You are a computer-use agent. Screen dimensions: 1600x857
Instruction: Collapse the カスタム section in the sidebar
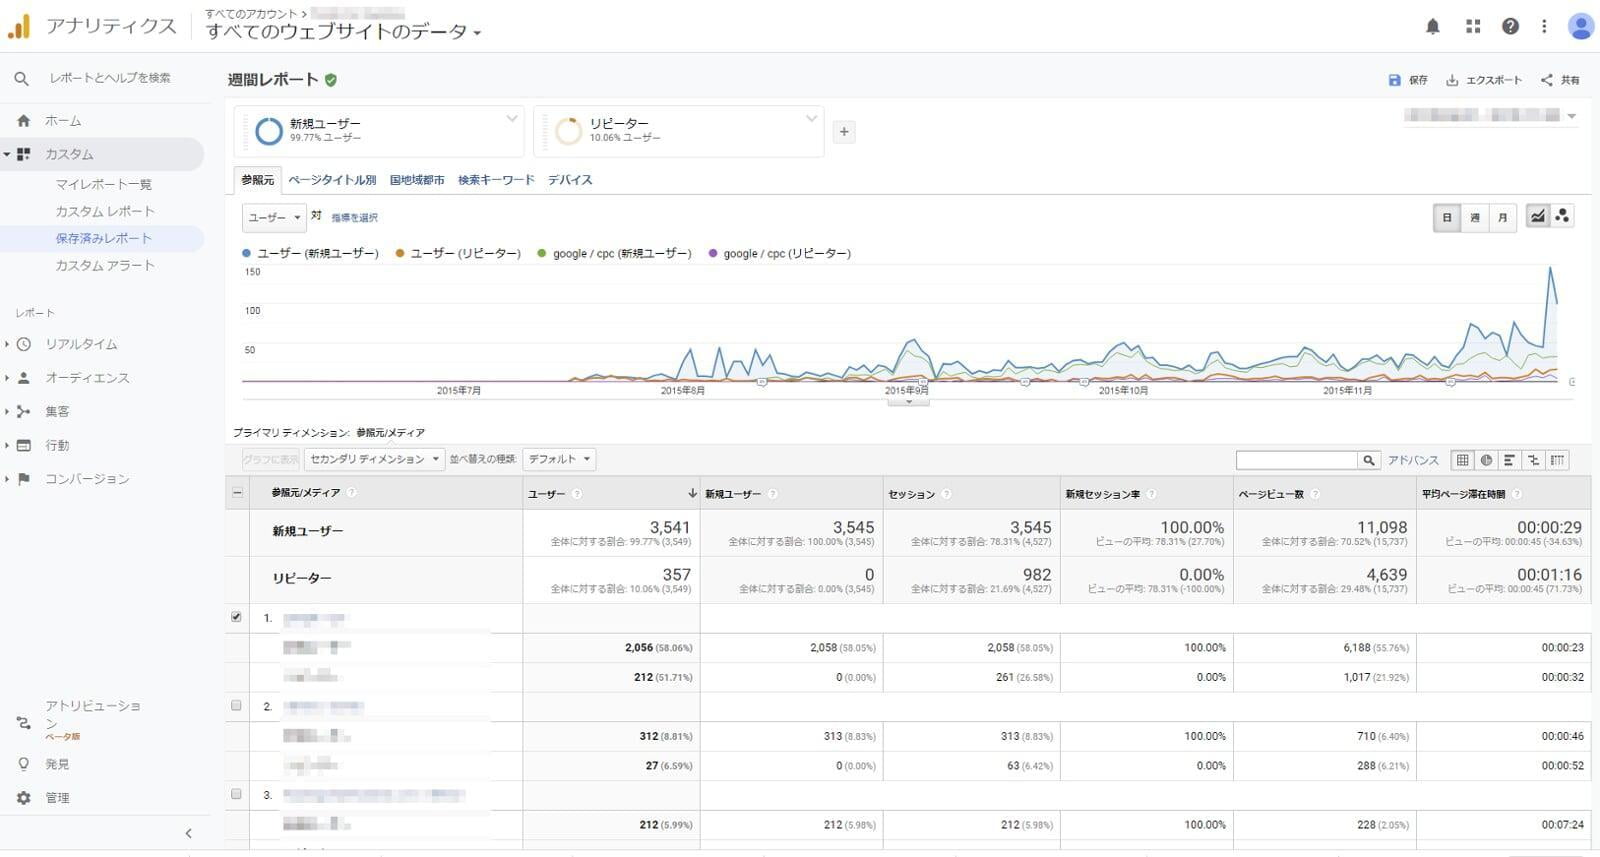(7, 154)
